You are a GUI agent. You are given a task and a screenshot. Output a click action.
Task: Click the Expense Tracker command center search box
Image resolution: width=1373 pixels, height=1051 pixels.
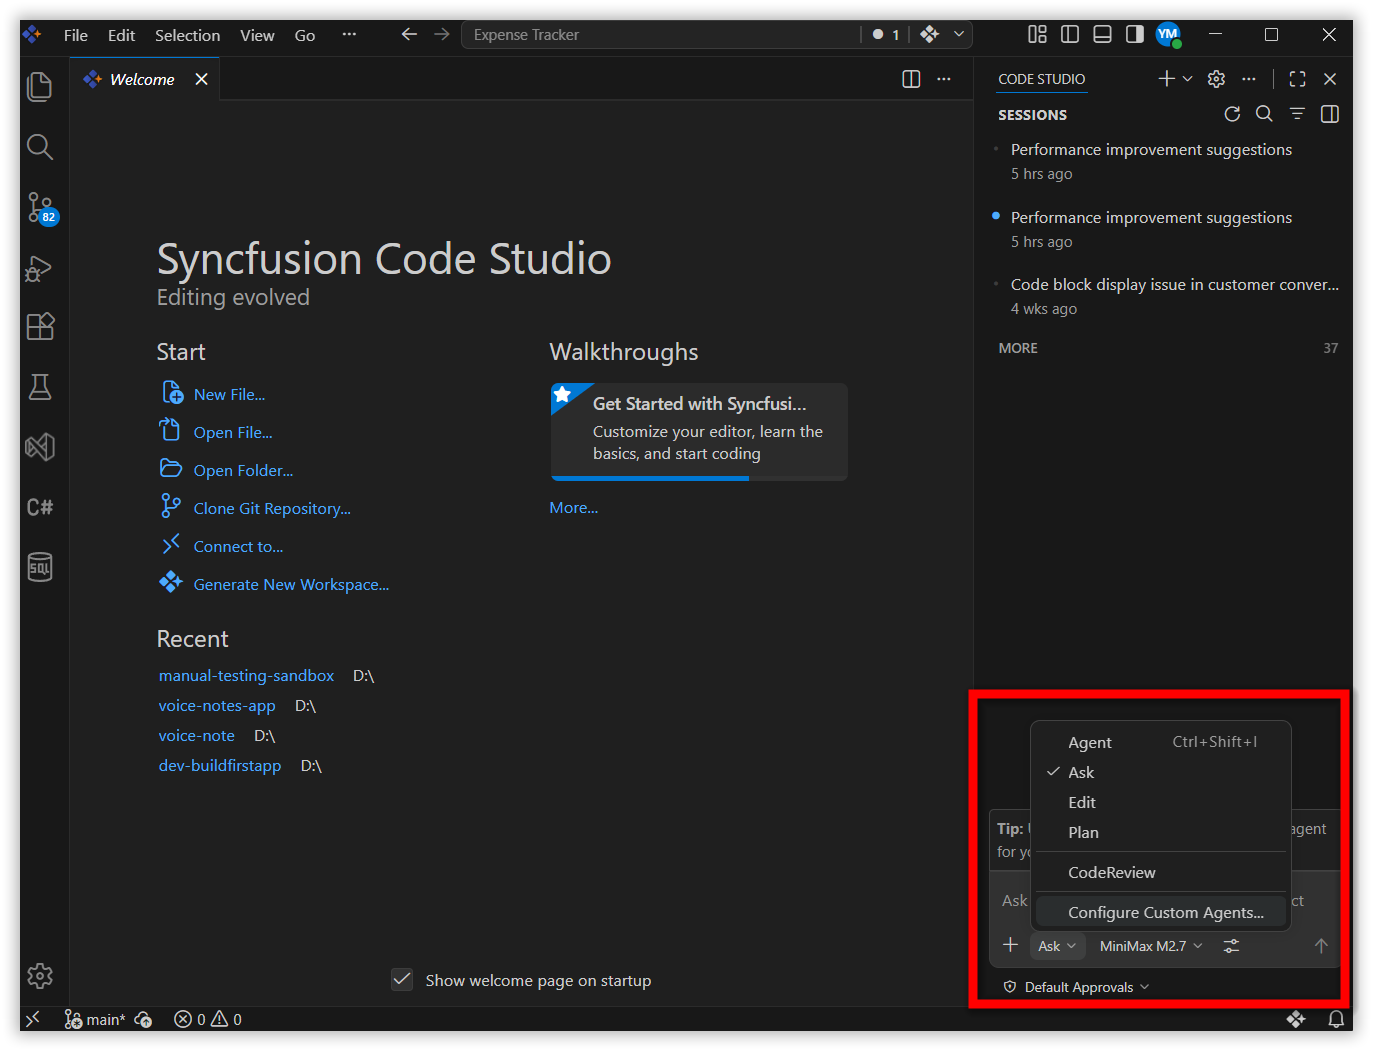coord(660,34)
